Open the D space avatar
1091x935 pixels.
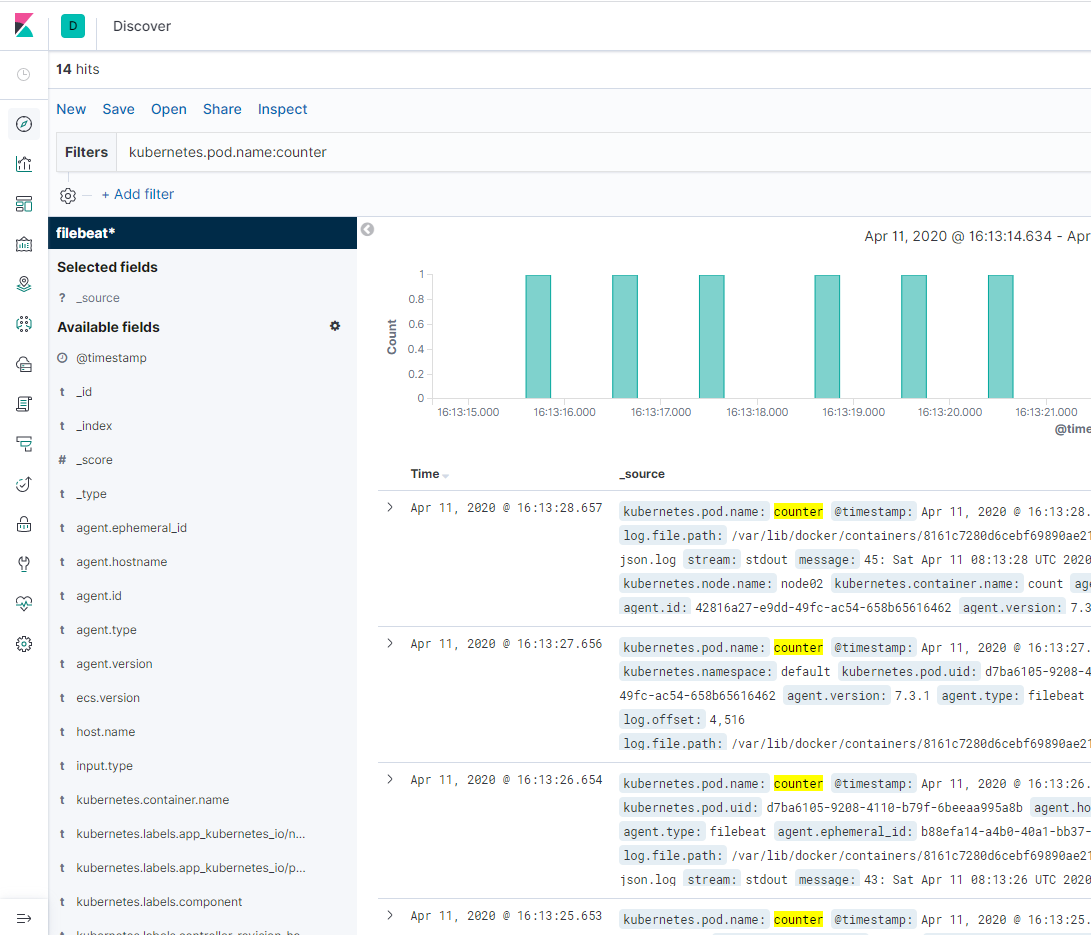point(72,26)
